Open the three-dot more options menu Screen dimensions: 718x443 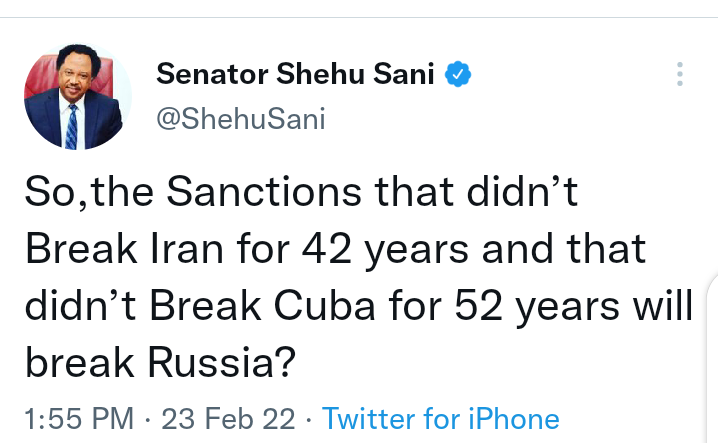(x=680, y=74)
